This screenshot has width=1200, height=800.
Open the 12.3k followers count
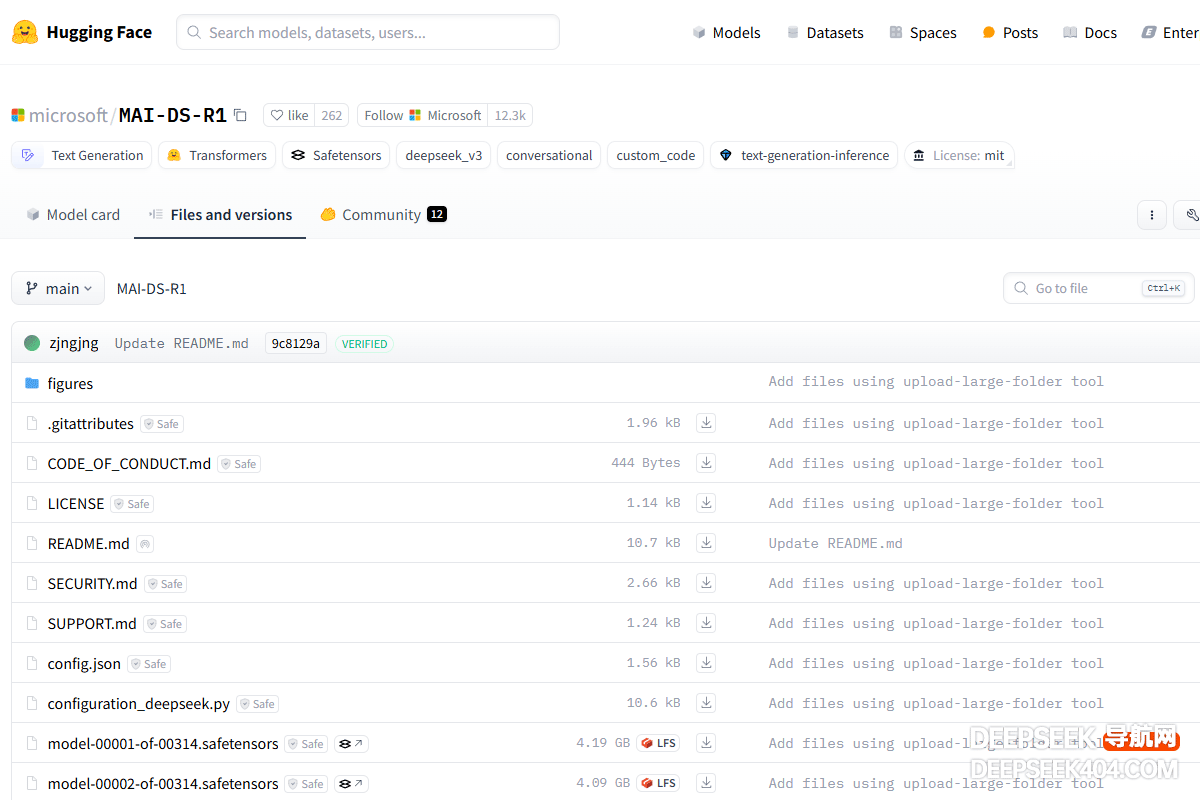[510, 115]
